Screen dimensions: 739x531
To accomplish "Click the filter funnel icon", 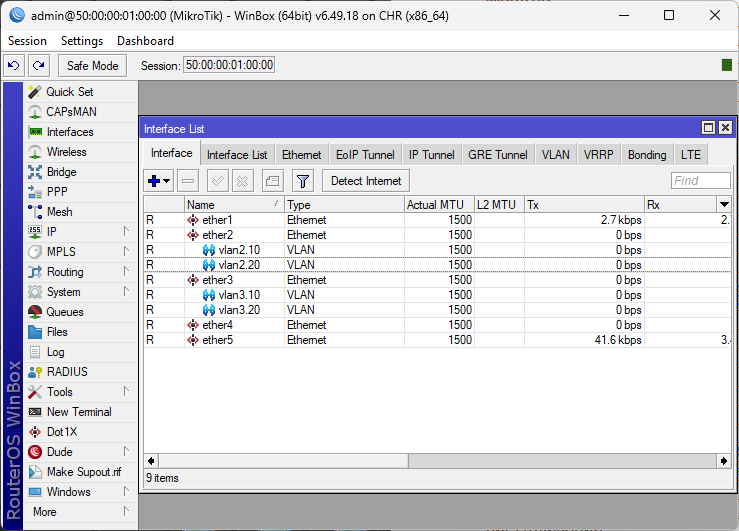I will tap(303, 181).
